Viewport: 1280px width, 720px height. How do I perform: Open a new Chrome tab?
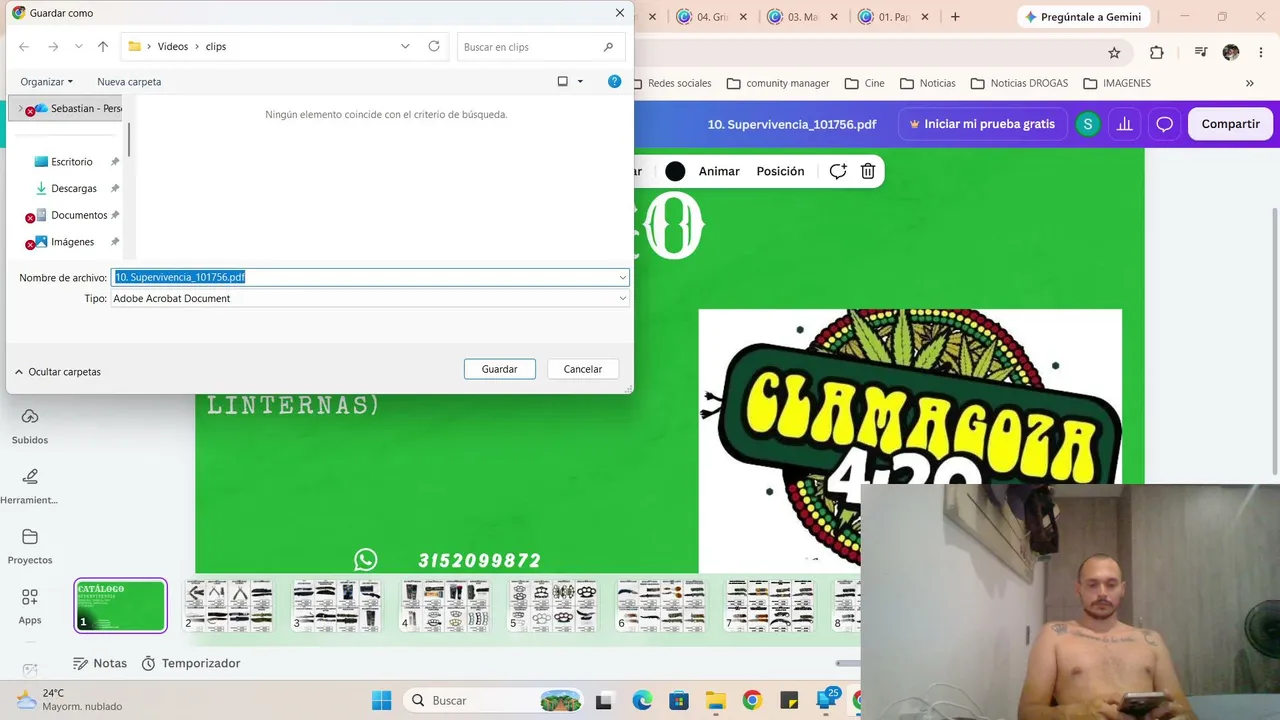click(955, 17)
